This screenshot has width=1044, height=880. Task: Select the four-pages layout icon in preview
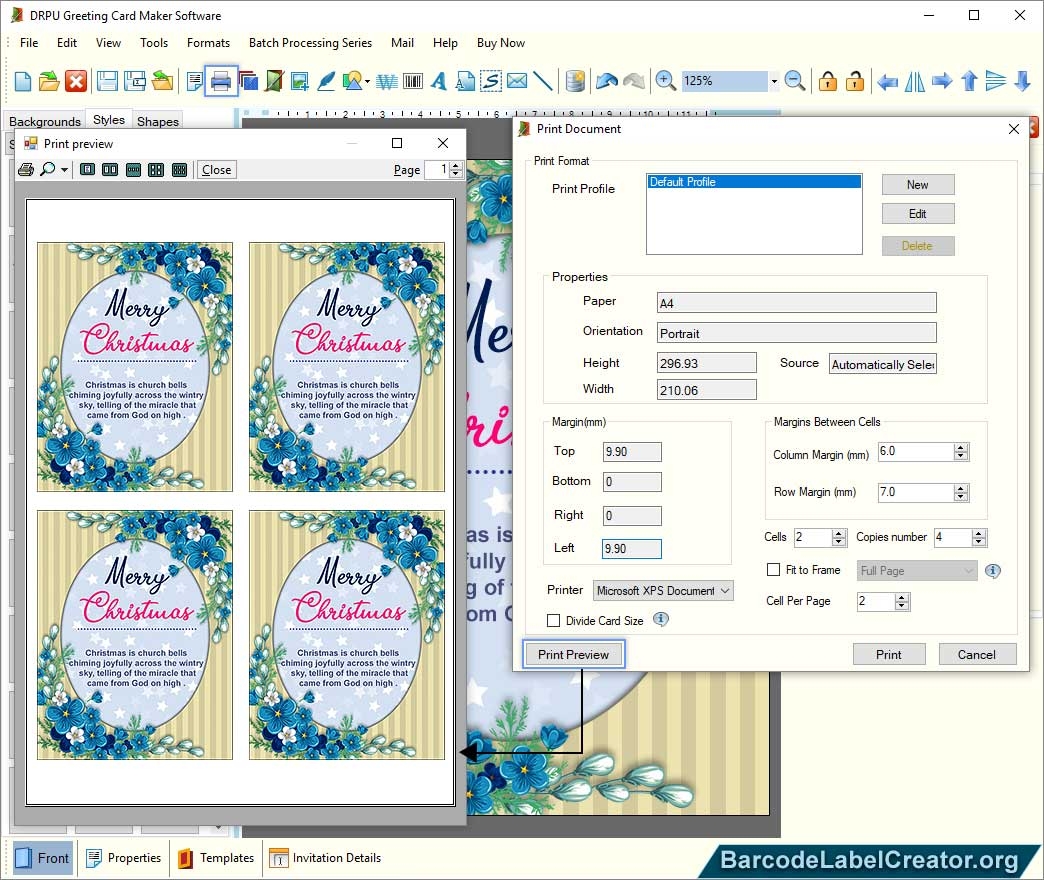click(x=156, y=170)
